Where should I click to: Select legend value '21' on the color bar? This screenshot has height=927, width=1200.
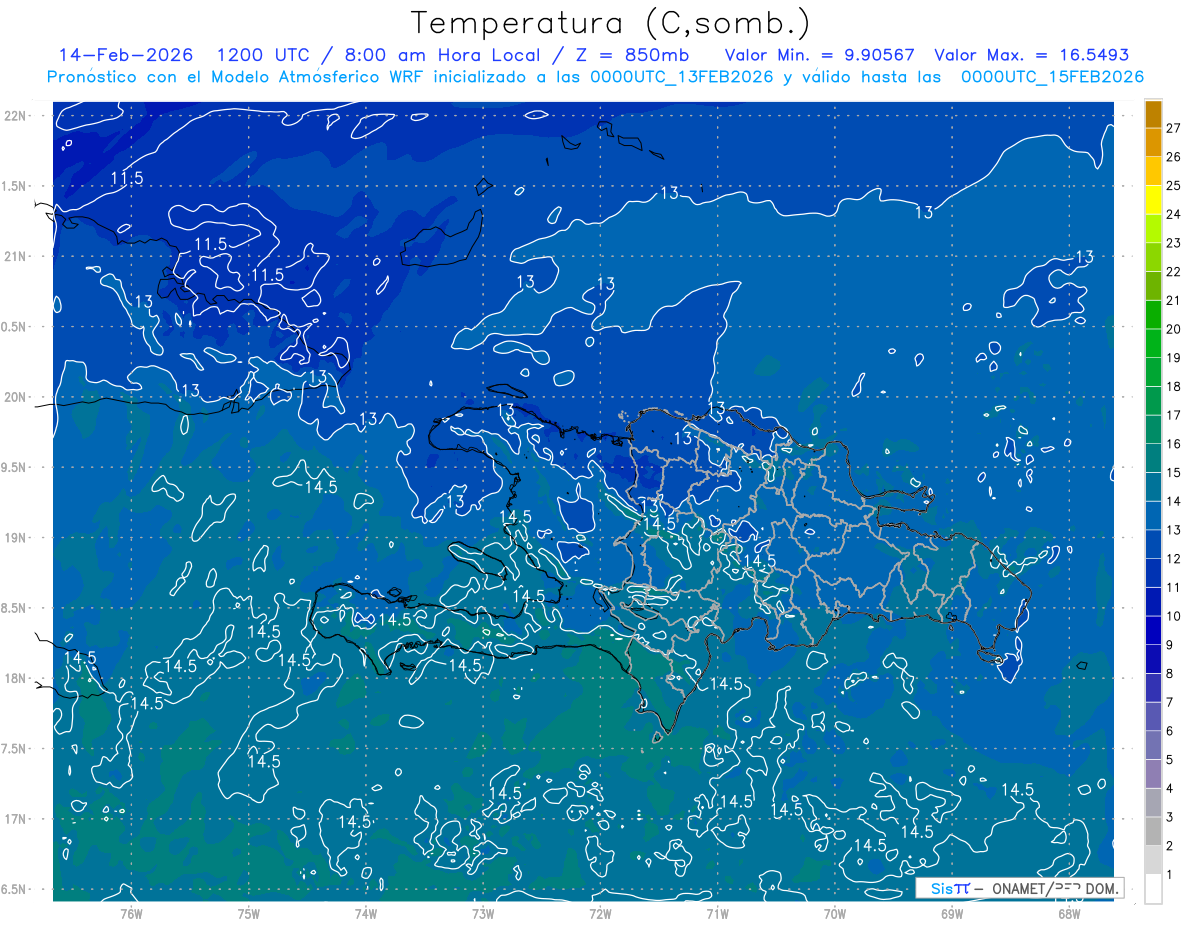1173,300
